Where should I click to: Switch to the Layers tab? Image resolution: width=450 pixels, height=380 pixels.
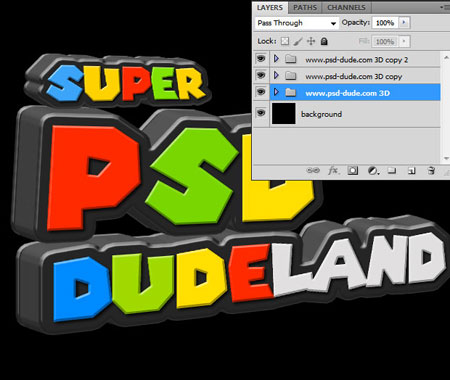(x=270, y=7)
